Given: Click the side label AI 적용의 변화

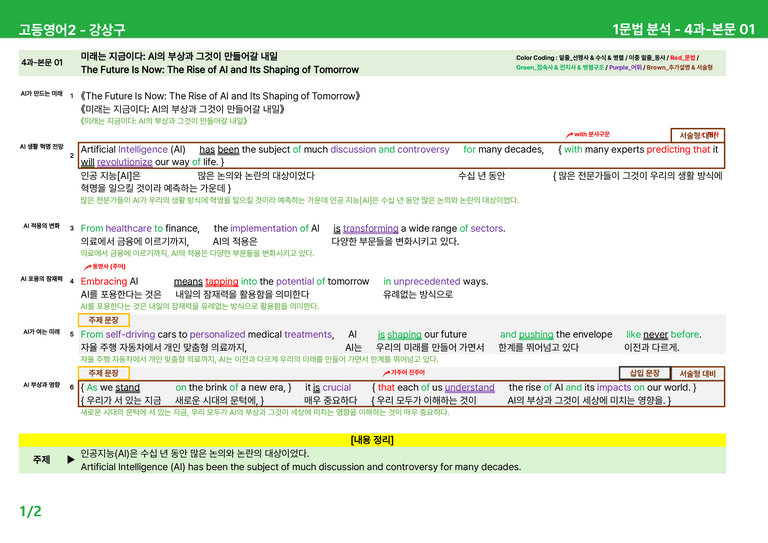Looking at the screenshot, I should click(42, 226).
